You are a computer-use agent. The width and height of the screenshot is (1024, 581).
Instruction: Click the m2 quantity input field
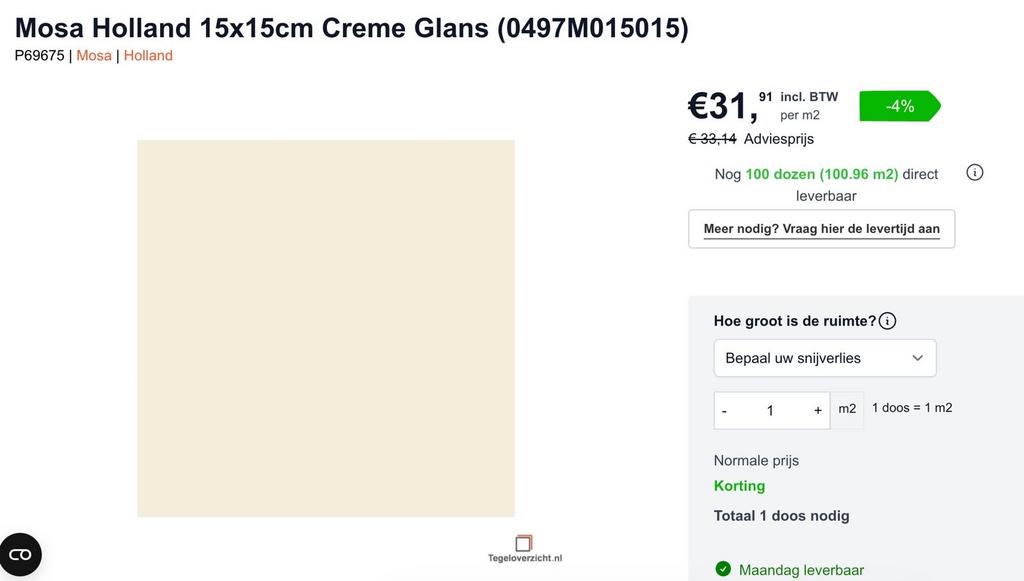pos(770,410)
